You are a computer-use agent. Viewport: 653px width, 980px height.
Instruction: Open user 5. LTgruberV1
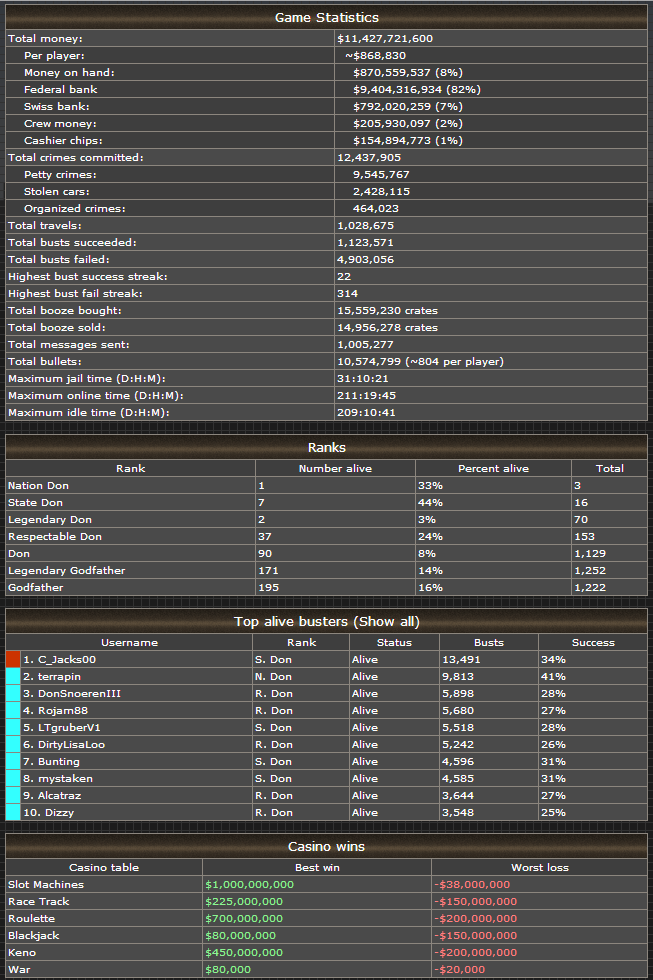point(62,728)
